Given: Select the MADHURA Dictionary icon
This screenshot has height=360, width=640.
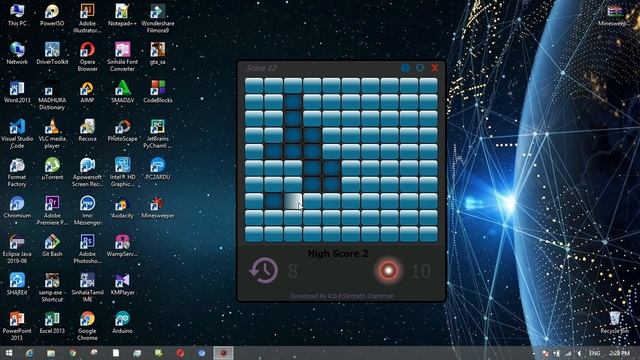Looking at the screenshot, I should pos(52,95).
